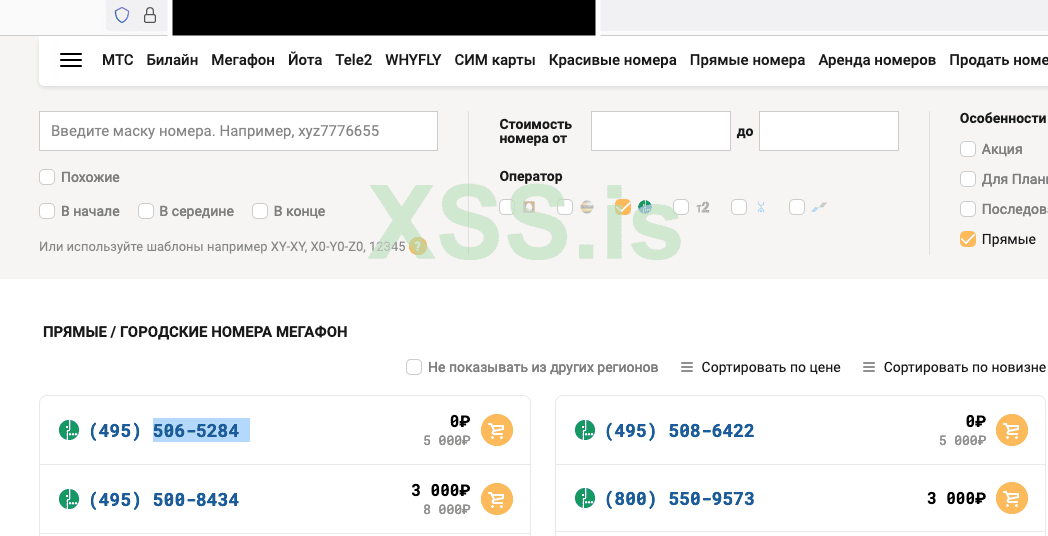
Task: Sort results by Сортировать по цене
Action: 771,367
